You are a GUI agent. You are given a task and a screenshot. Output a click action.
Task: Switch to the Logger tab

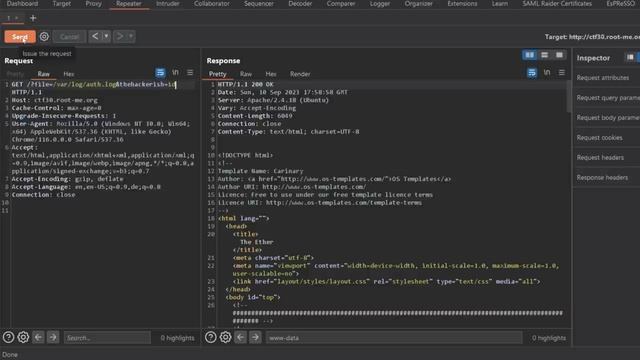point(380,4)
